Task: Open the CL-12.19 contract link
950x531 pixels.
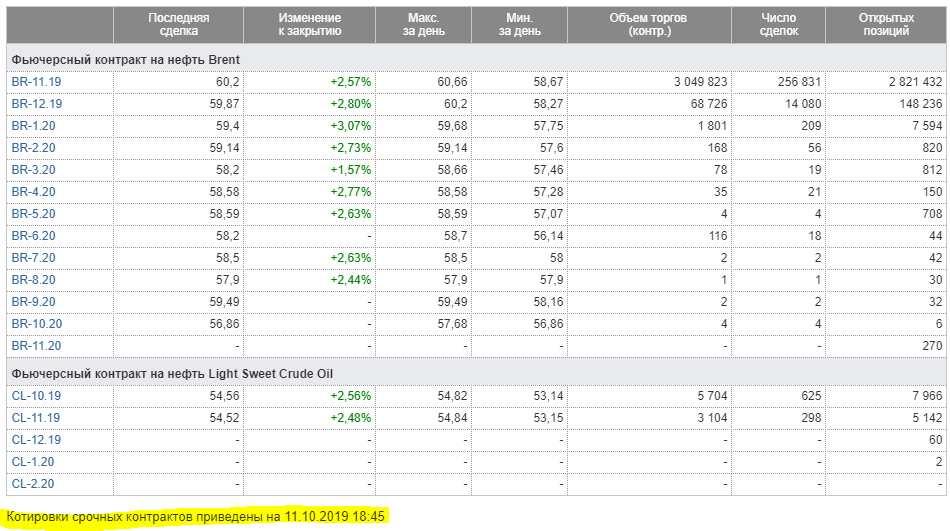Action: [x=36, y=440]
